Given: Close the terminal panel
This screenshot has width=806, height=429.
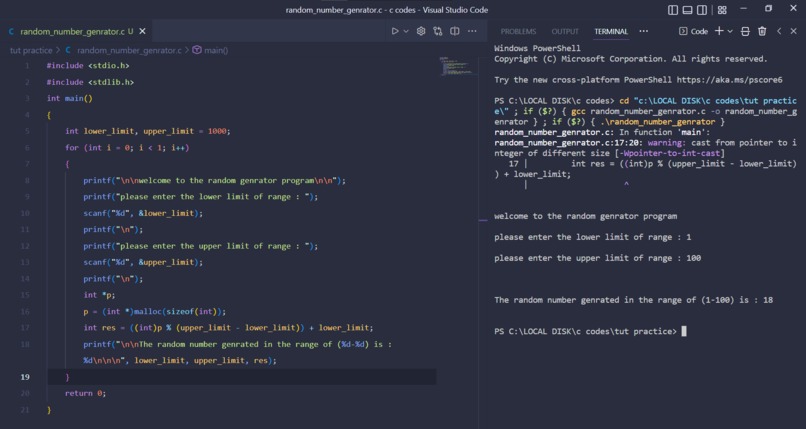Looking at the screenshot, I should click(x=794, y=31).
